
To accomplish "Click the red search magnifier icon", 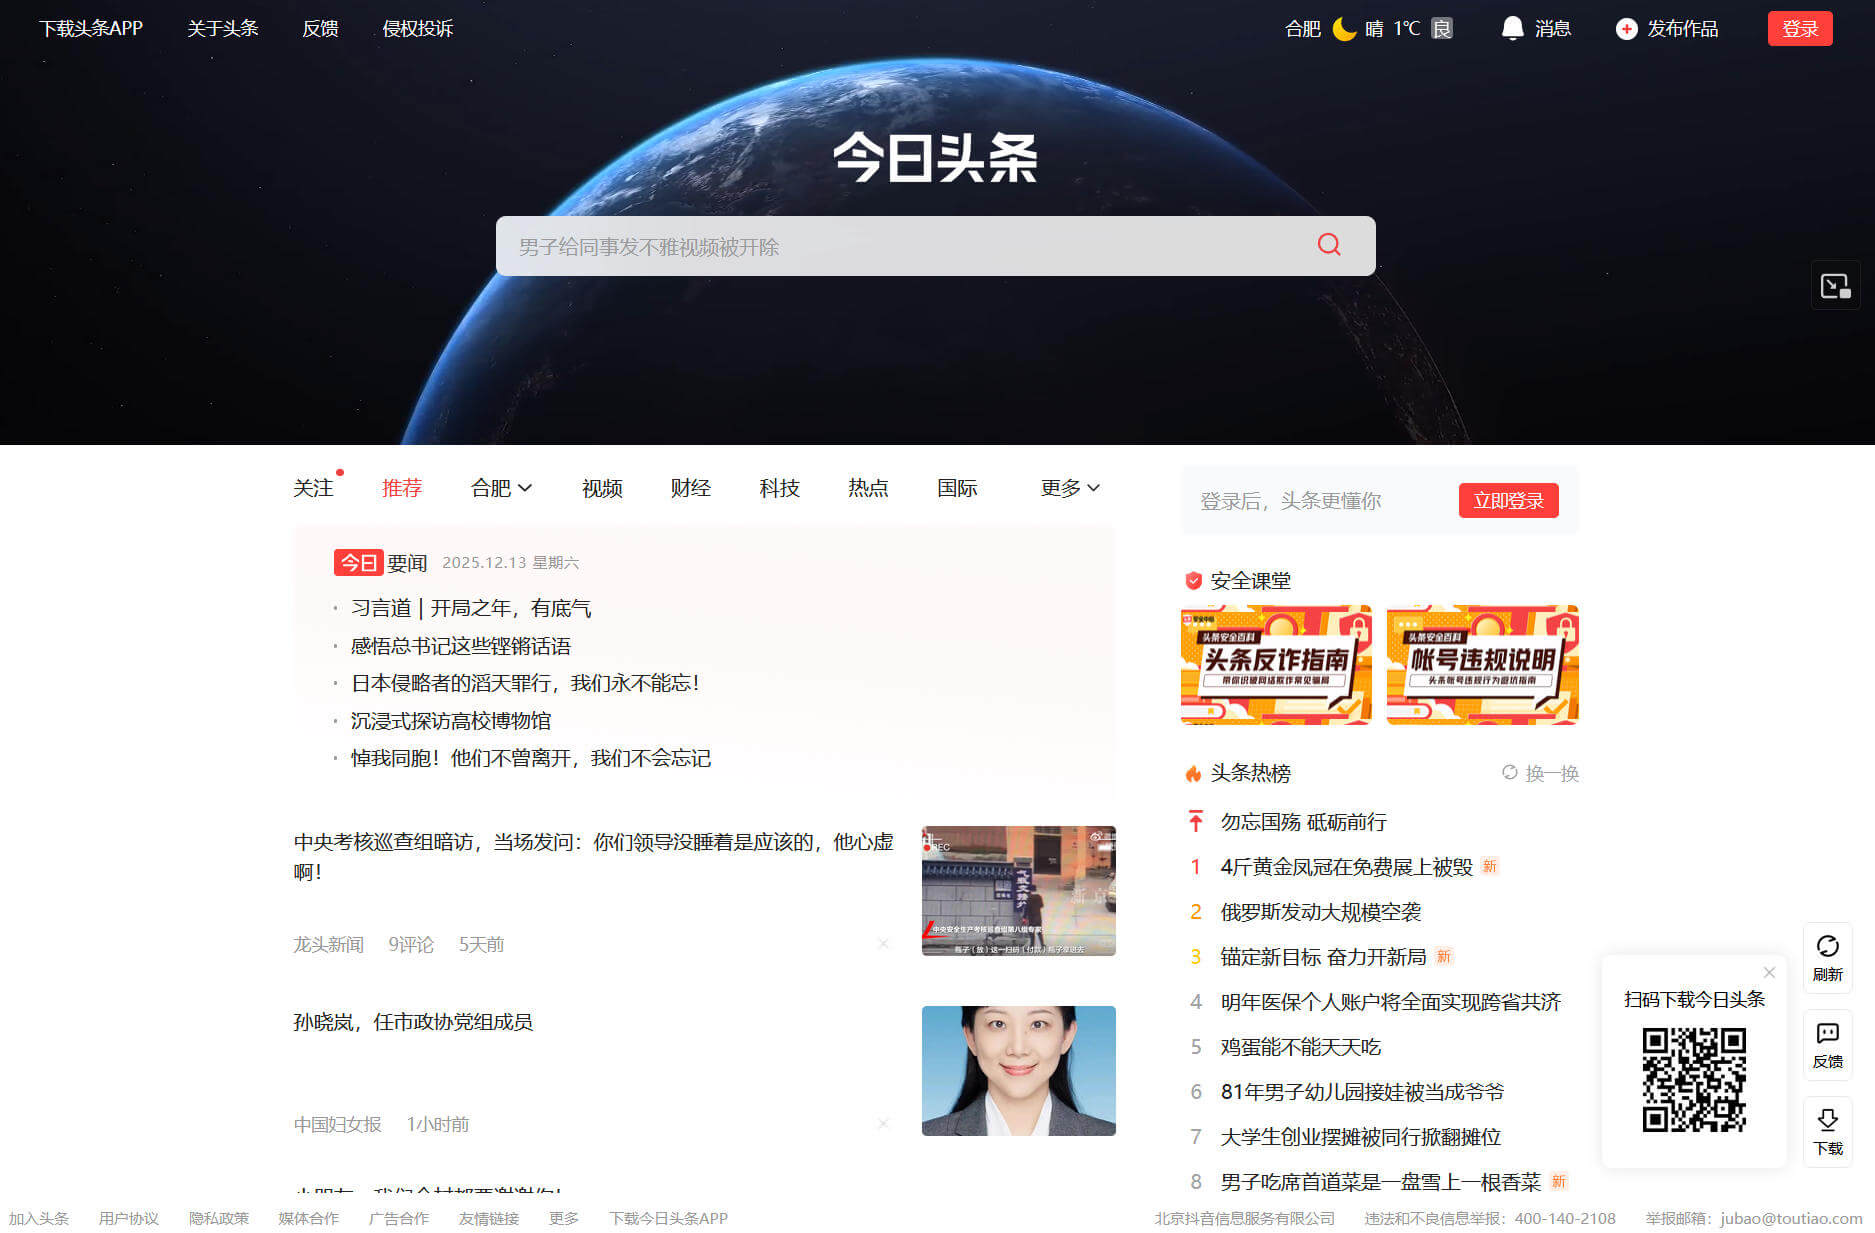I will (x=1328, y=245).
